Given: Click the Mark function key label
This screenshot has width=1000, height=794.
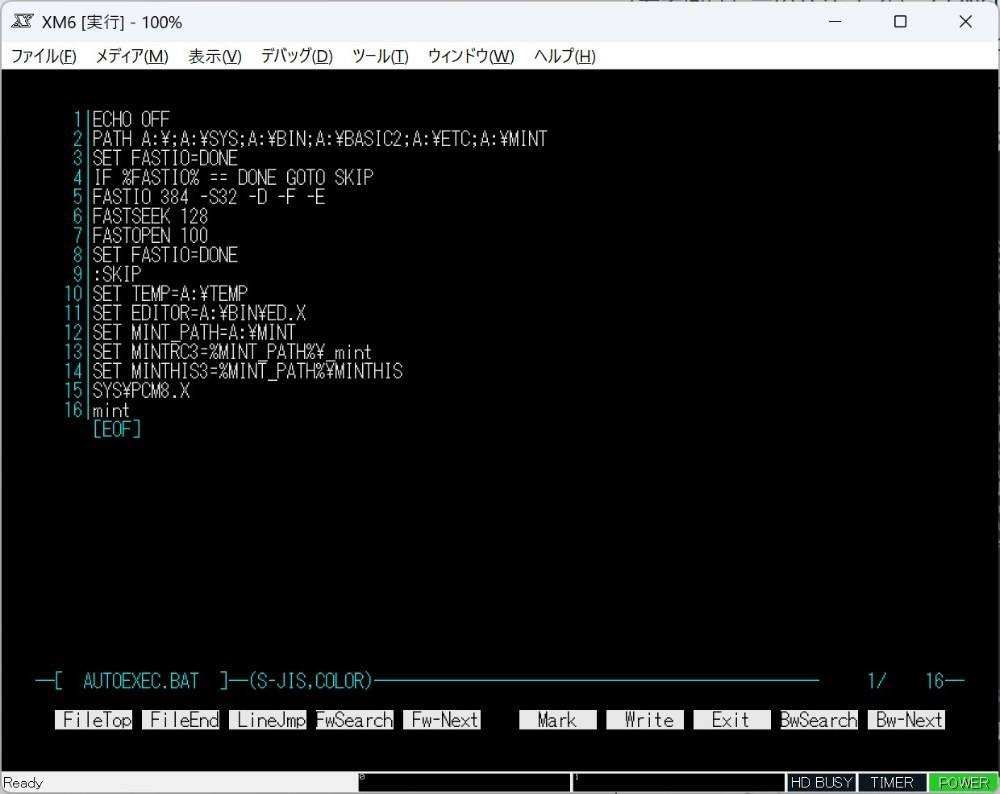Looking at the screenshot, I should [558, 720].
